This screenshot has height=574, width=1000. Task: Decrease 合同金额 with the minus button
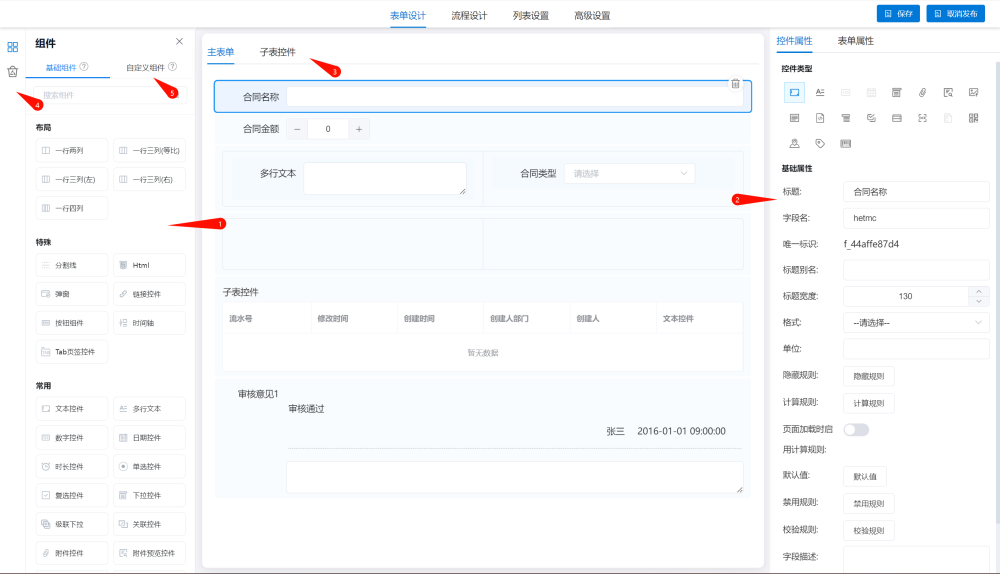point(297,129)
